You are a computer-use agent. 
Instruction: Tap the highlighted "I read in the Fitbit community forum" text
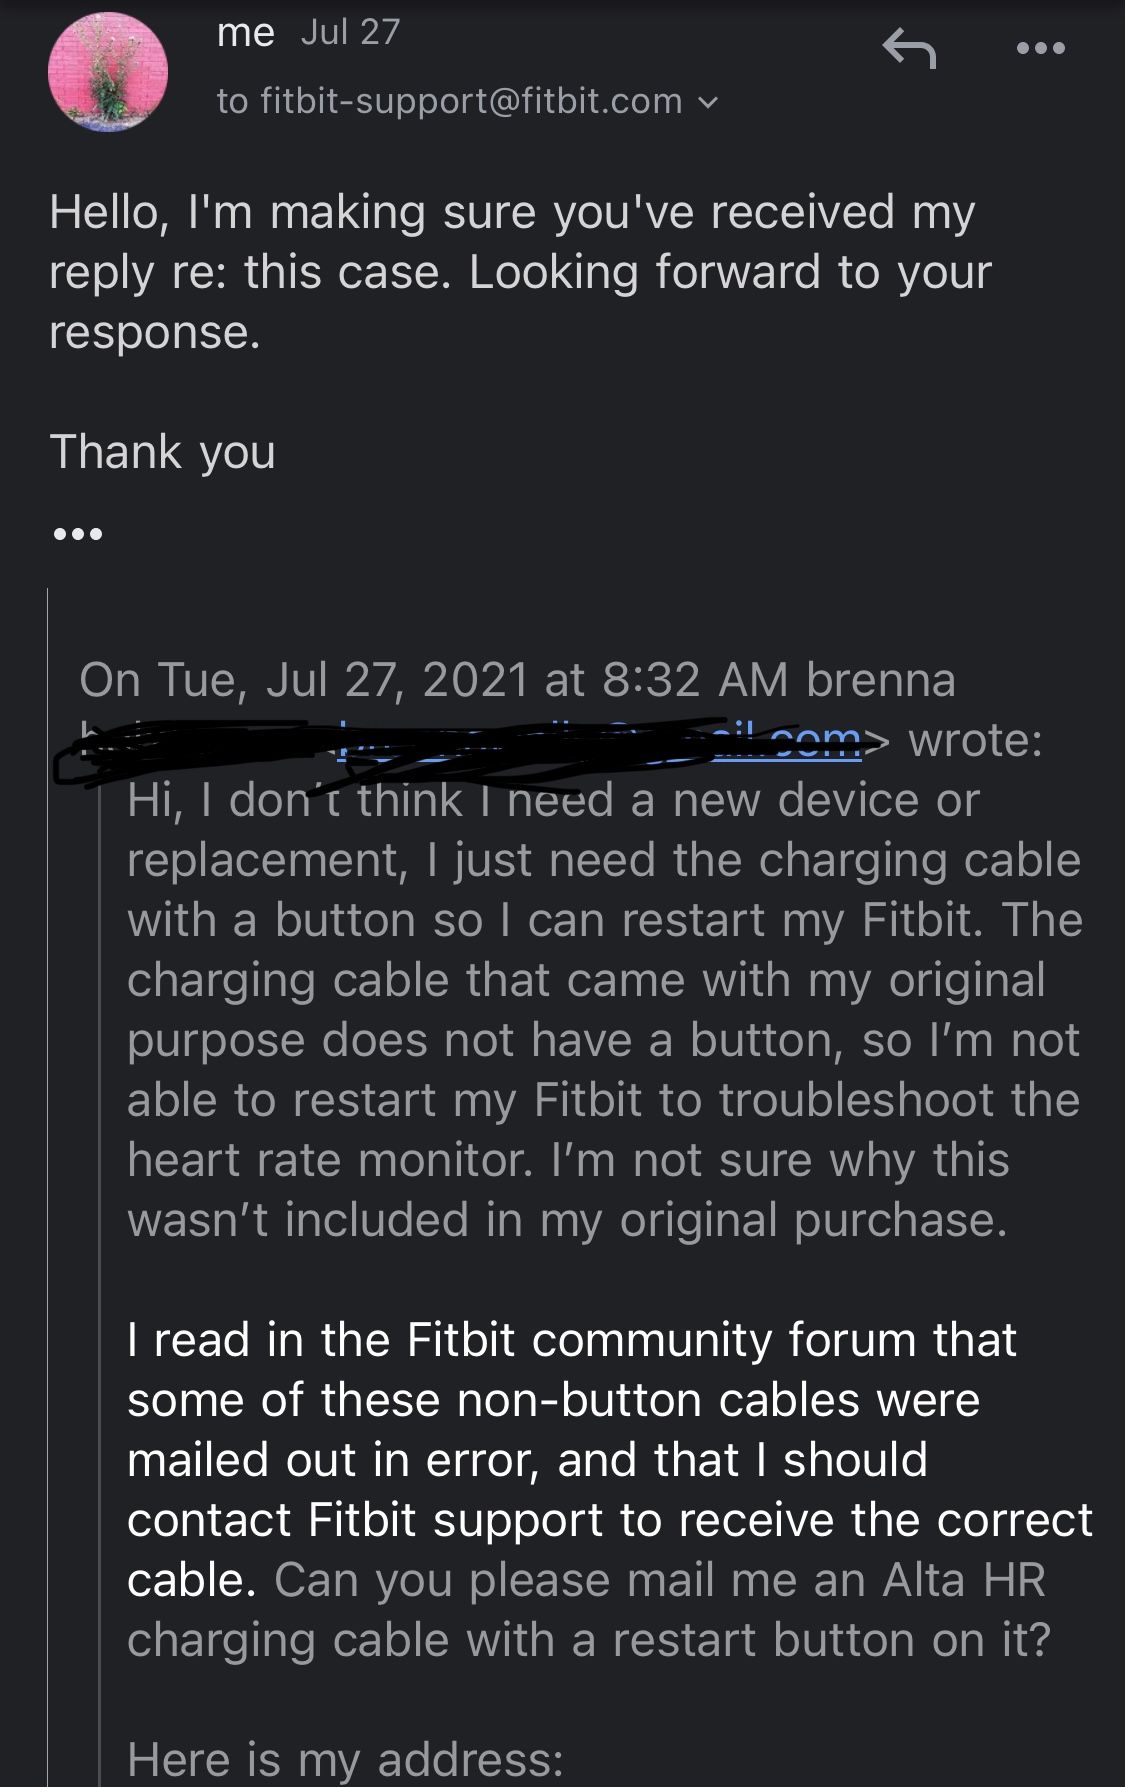click(x=571, y=1340)
